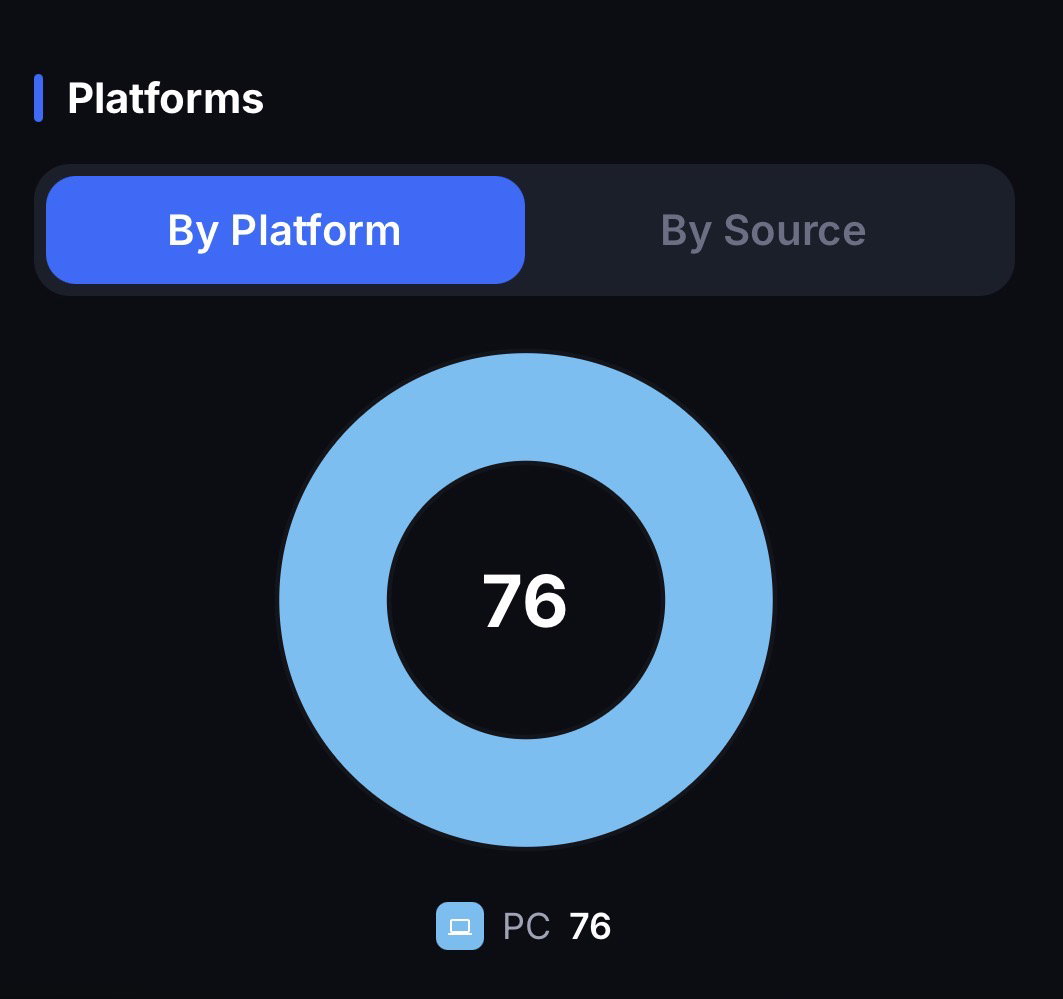Screen dimensions: 1063x999
Task: Click the word Platform in the active toggle
Action: tap(316, 230)
